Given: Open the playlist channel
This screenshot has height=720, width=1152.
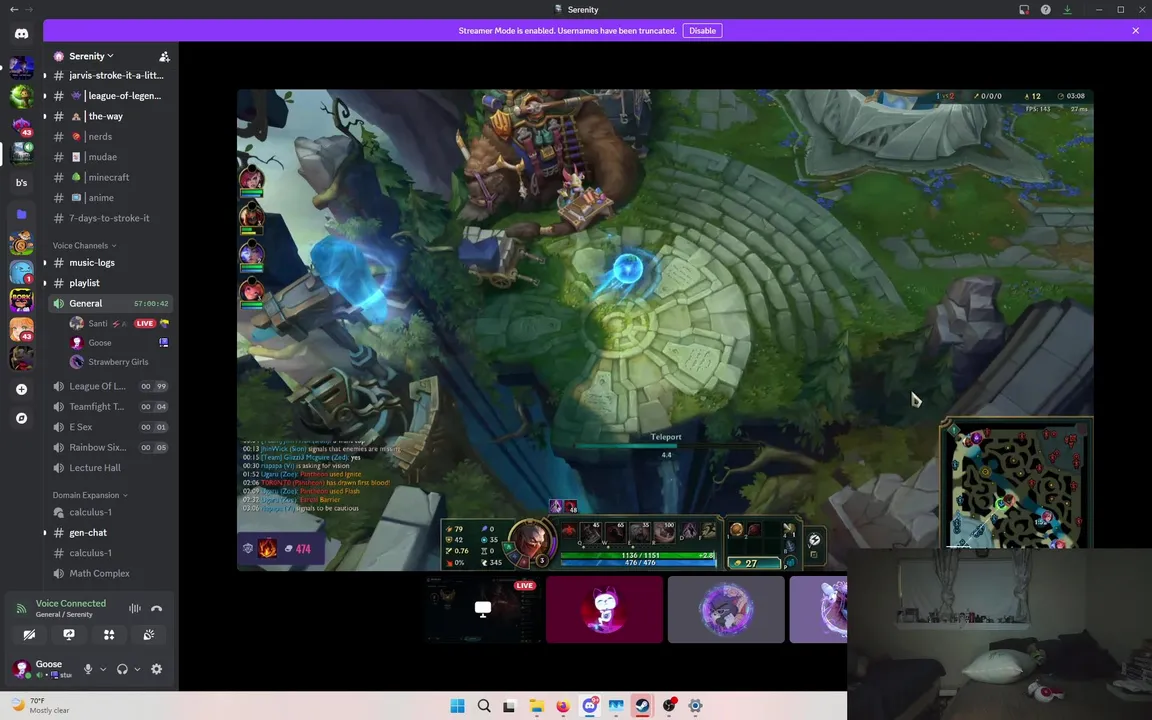Looking at the screenshot, I should click(110, 283).
